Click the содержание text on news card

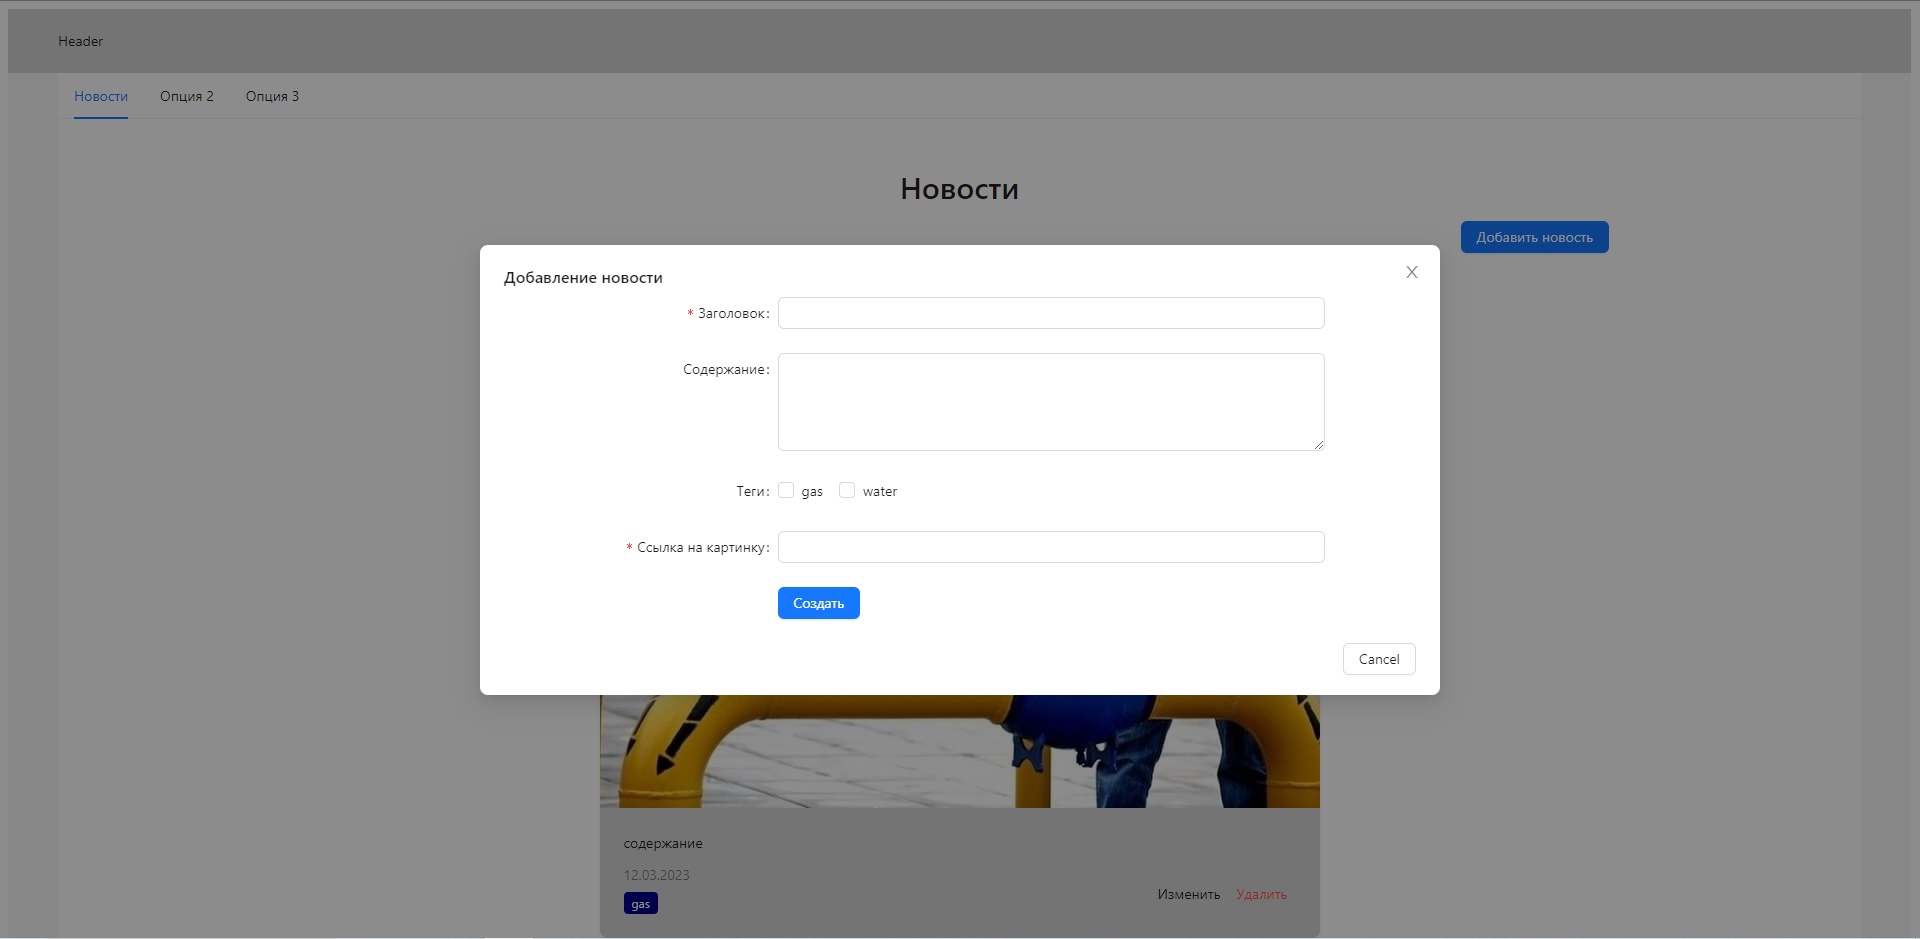(x=663, y=843)
